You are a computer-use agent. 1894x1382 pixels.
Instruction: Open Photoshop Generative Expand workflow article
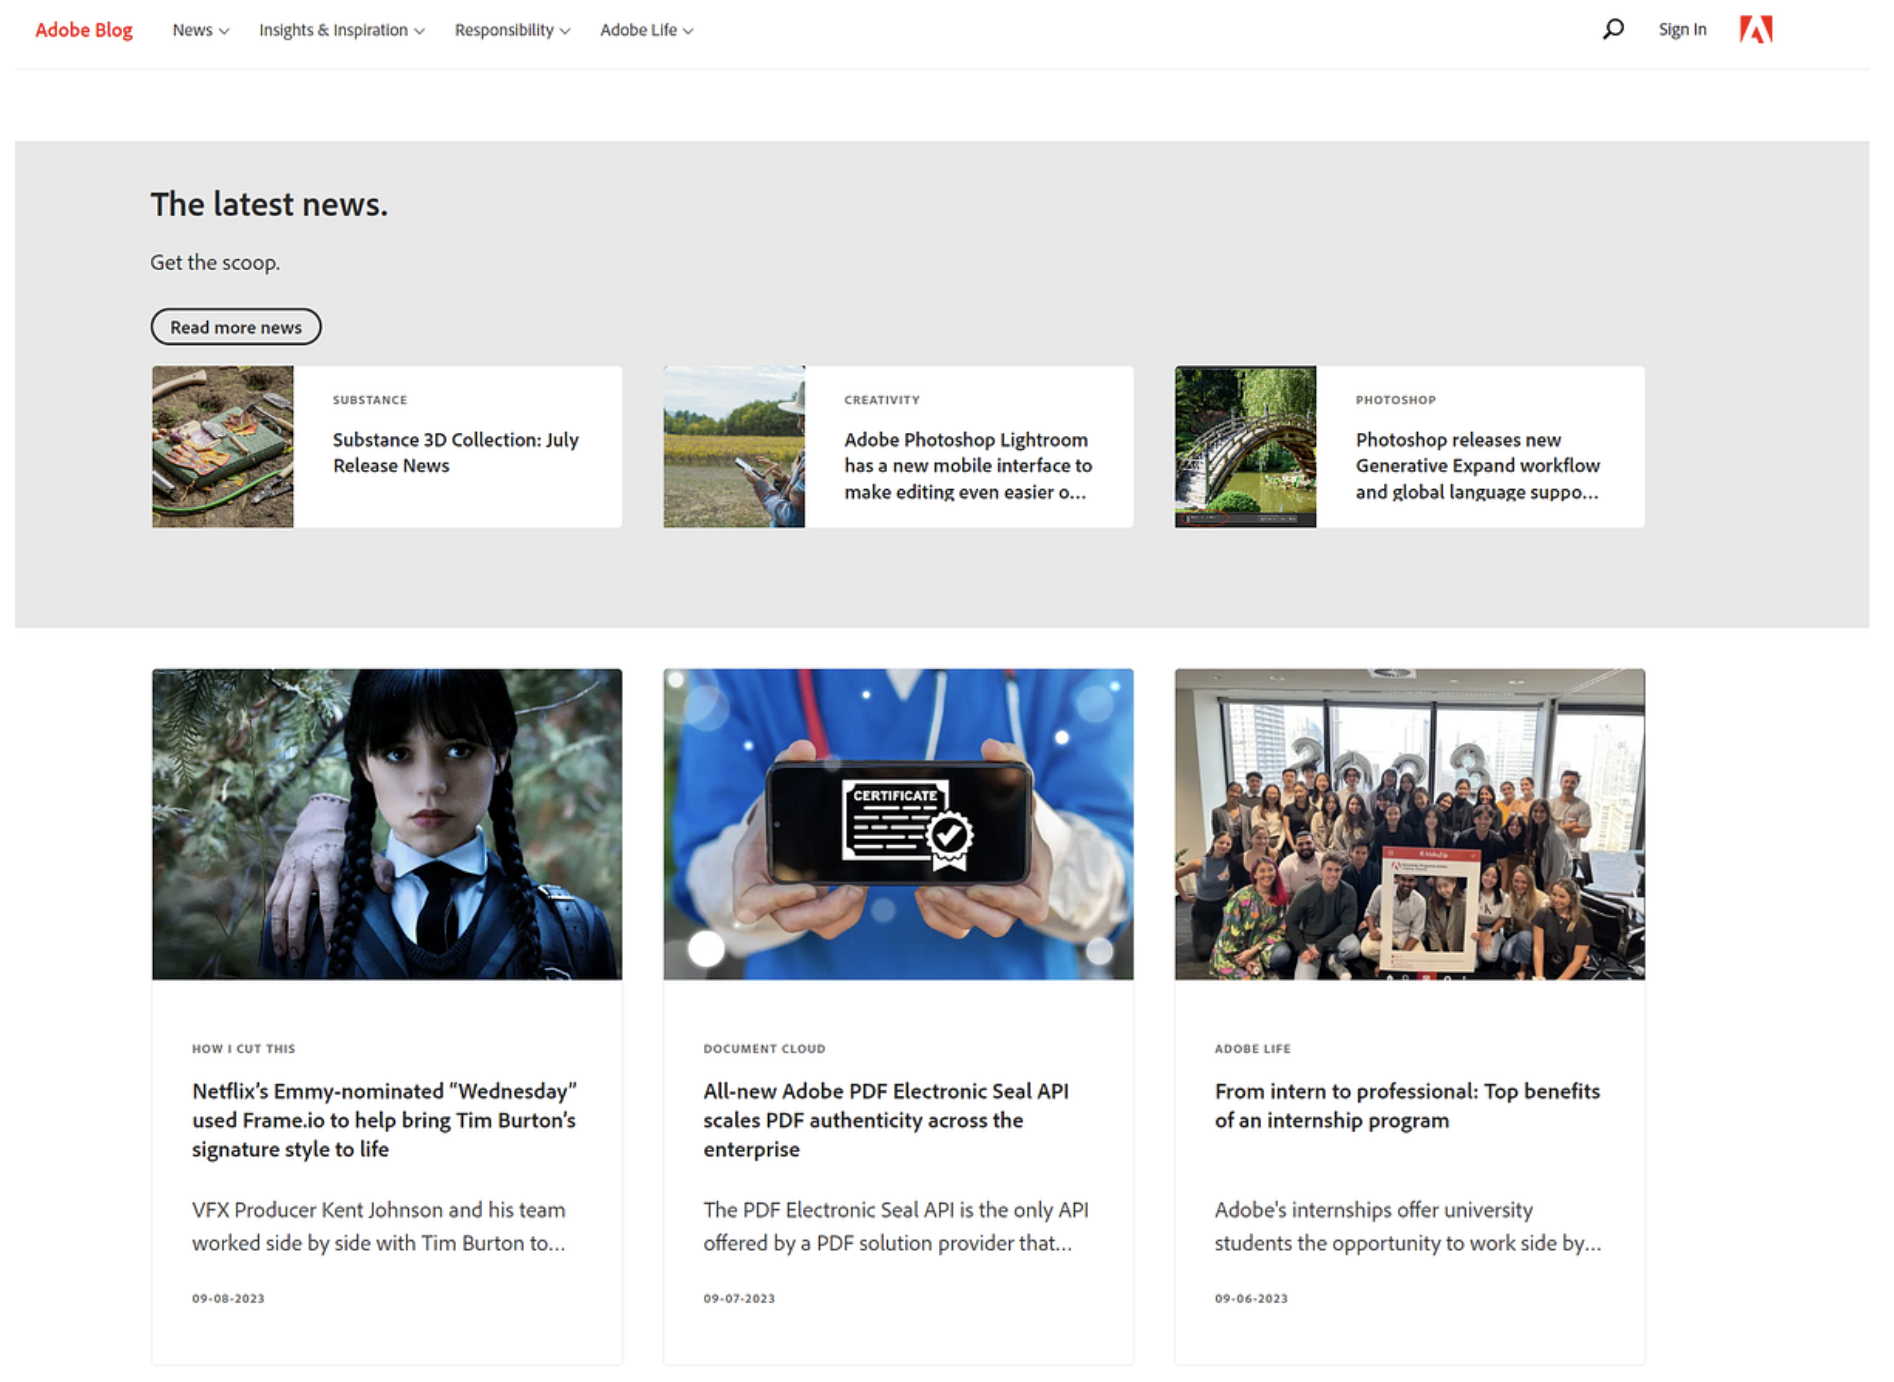(1478, 465)
